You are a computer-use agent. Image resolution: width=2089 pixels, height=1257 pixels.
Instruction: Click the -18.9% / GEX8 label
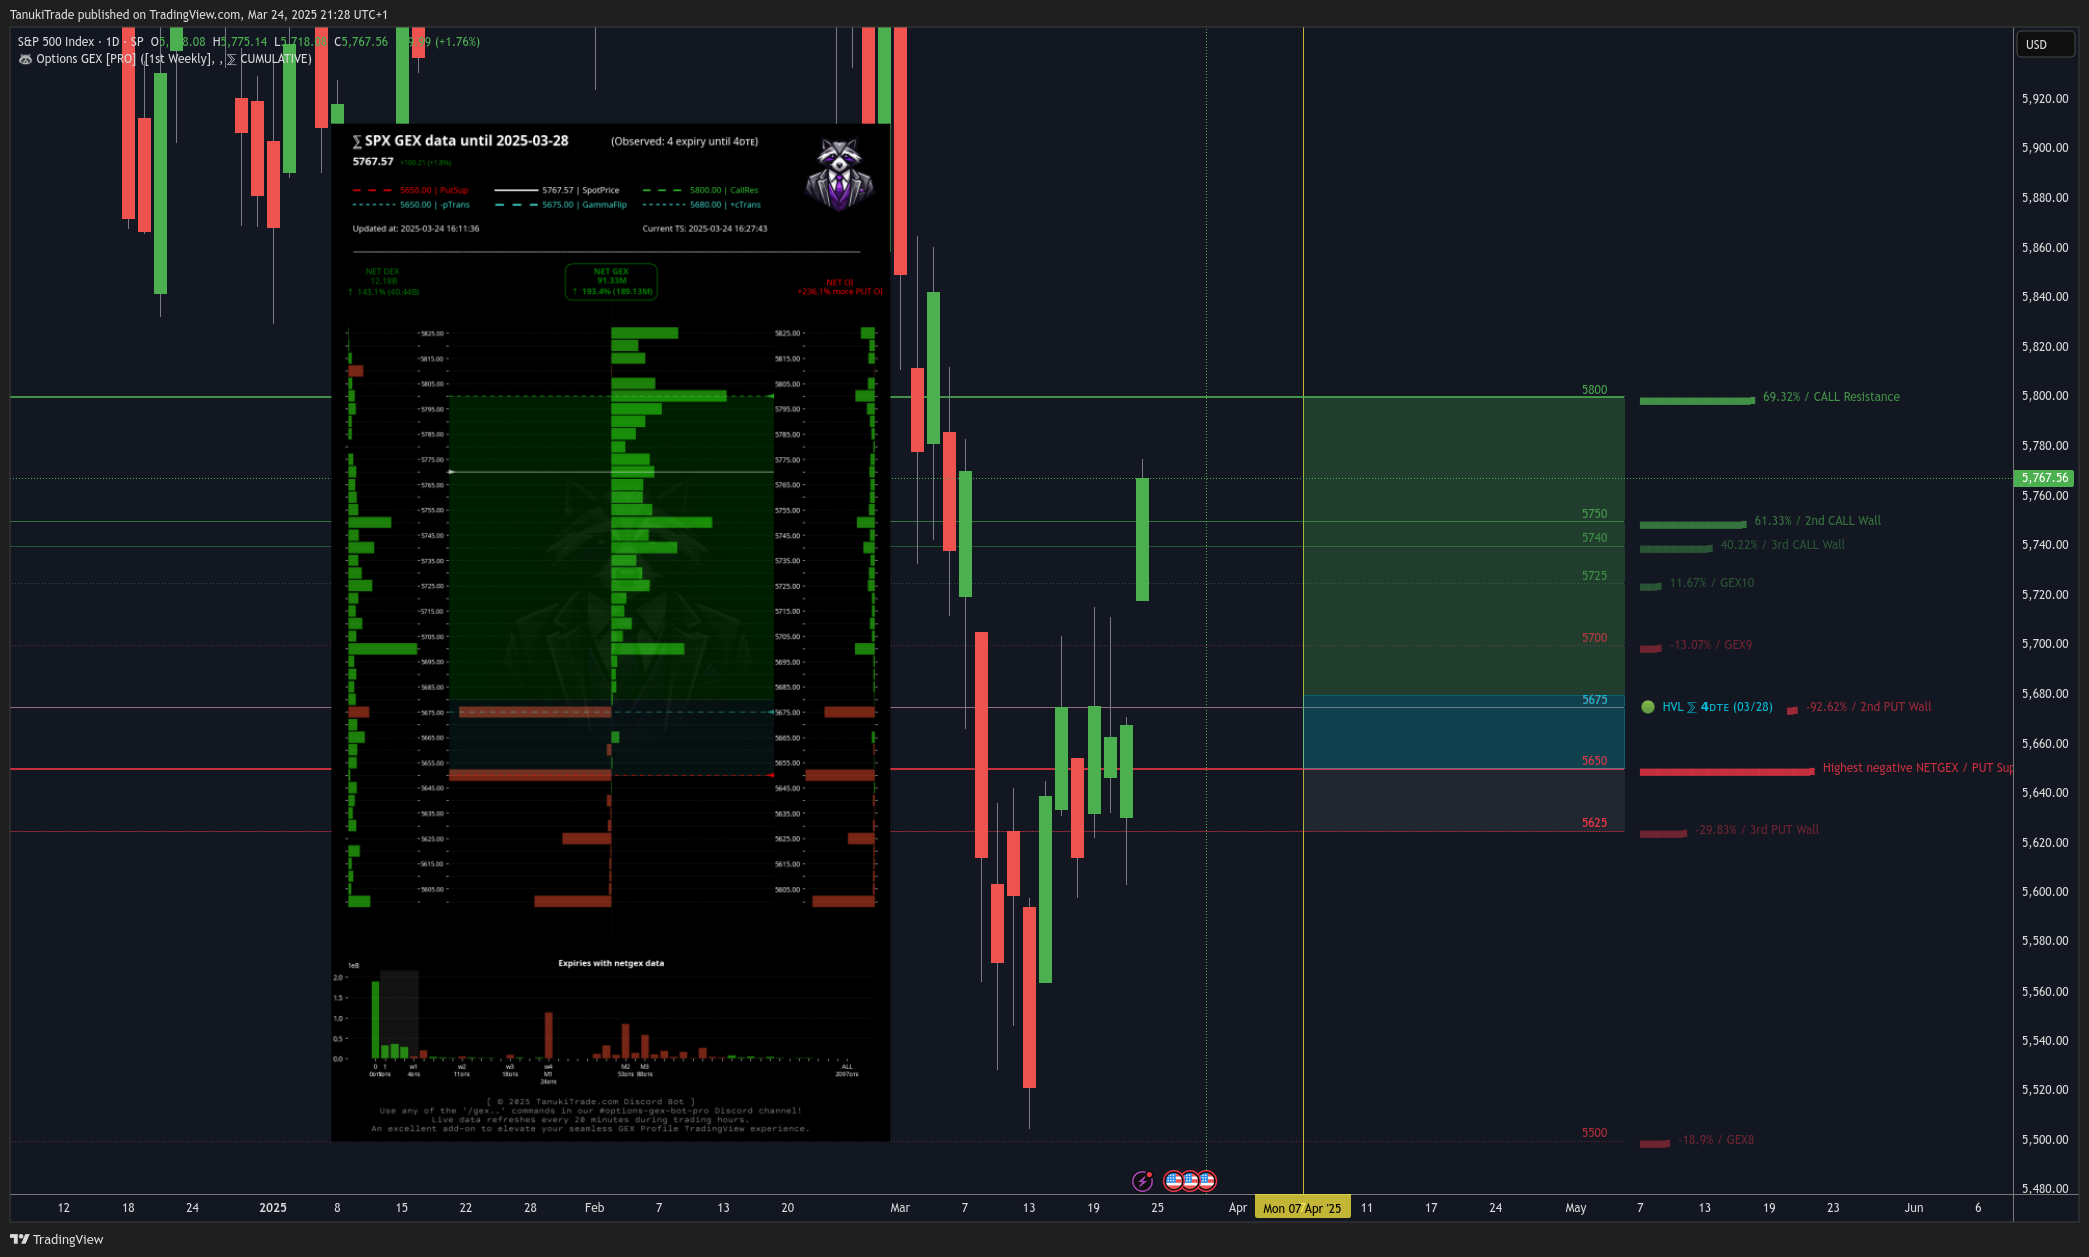click(x=1716, y=1140)
